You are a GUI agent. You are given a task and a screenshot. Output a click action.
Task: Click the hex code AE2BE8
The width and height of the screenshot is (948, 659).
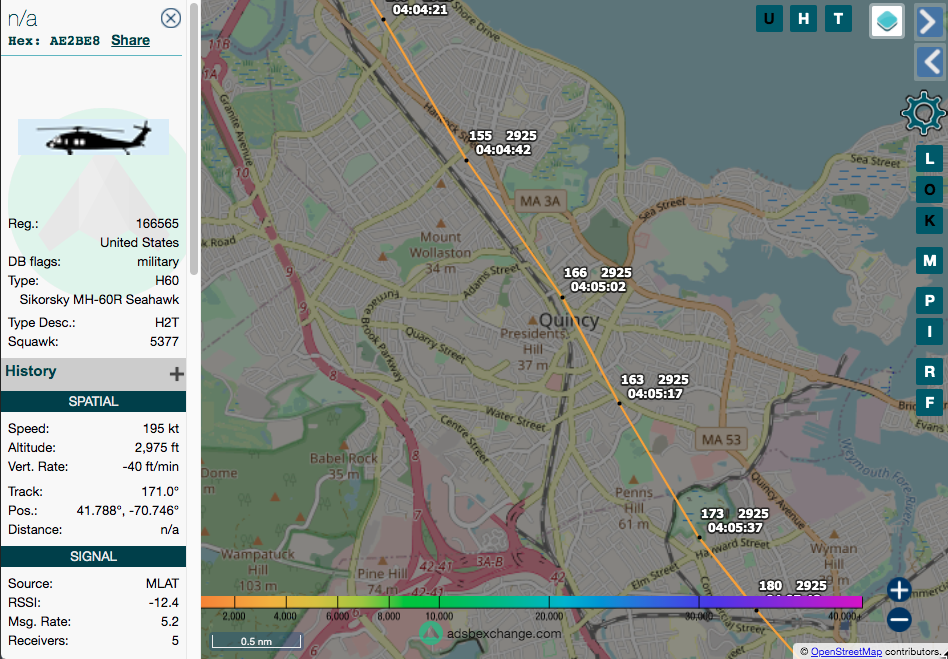(74, 41)
